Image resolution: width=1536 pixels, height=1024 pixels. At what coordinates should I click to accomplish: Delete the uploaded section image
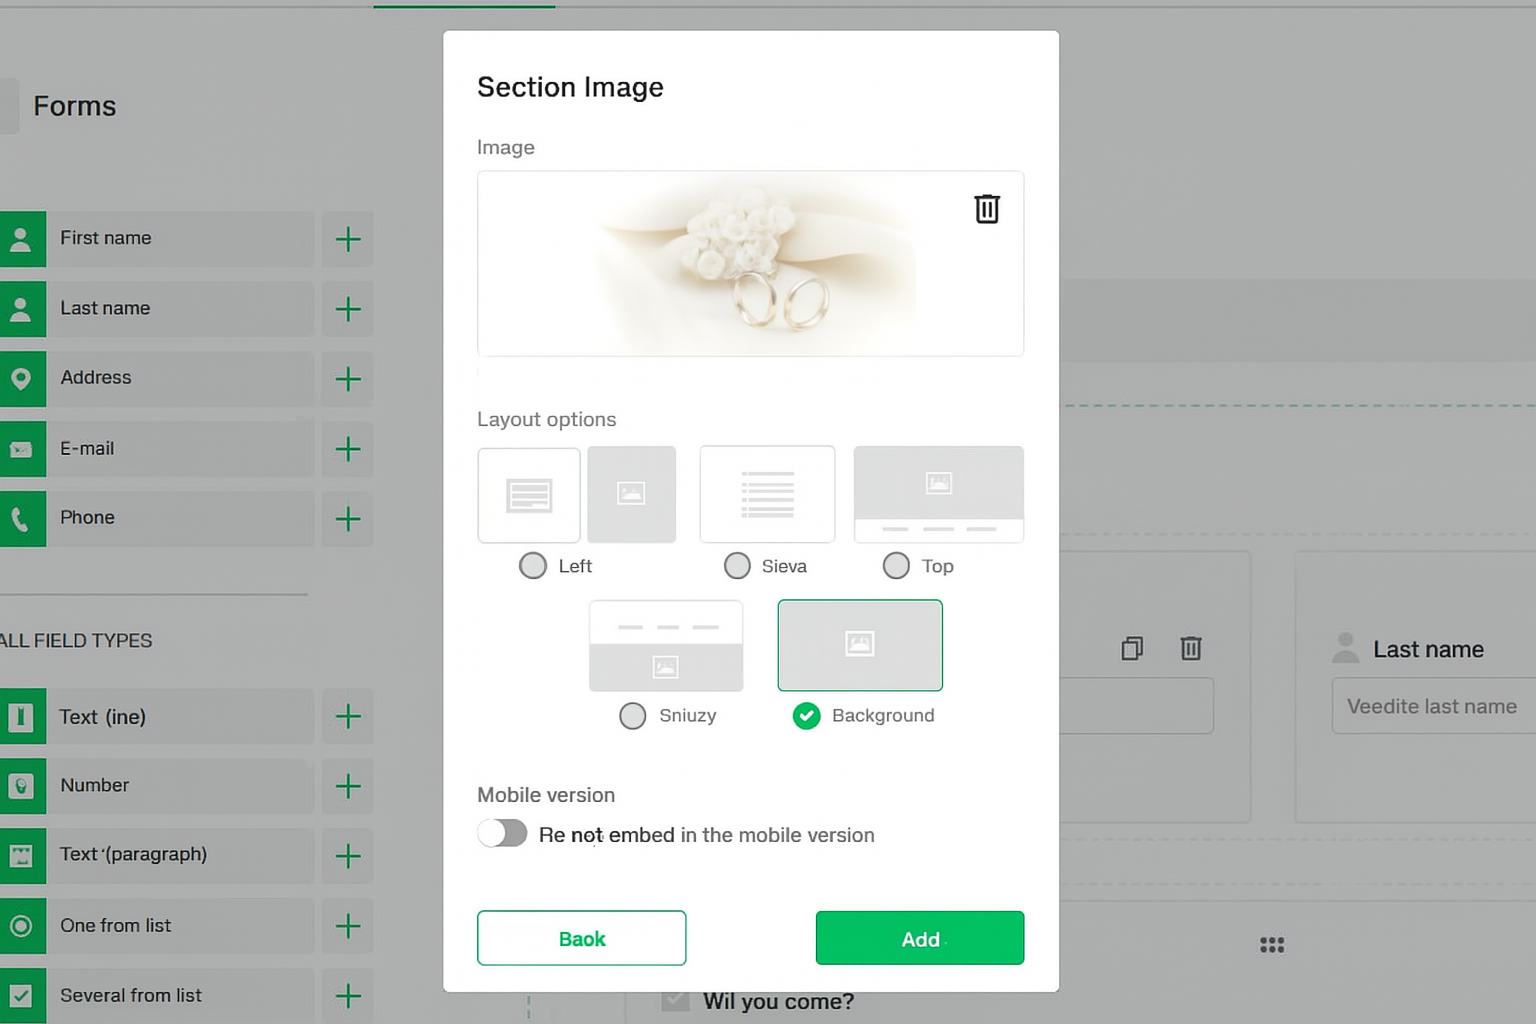[x=987, y=209]
